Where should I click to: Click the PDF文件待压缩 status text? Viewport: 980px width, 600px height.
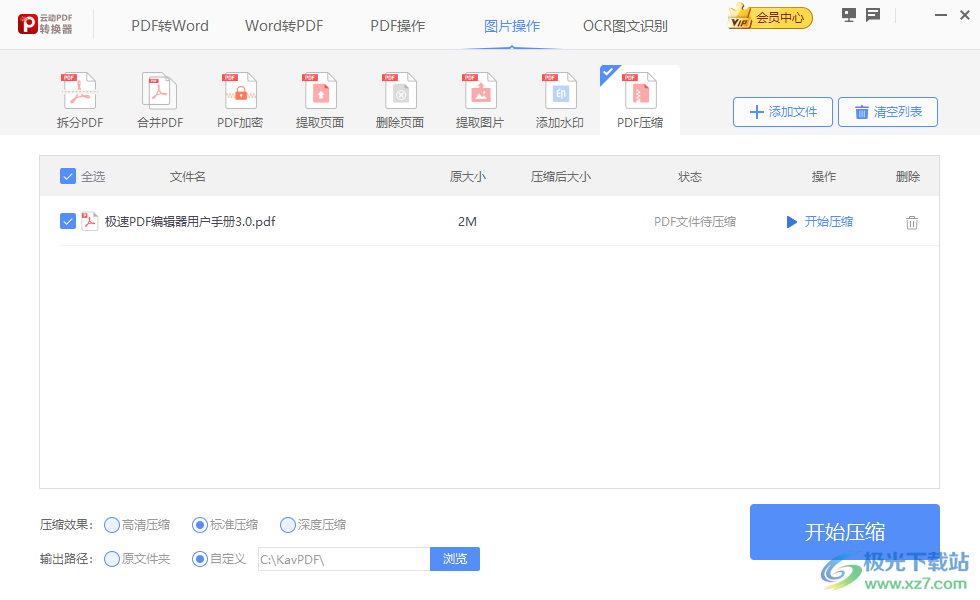(695, 221)
